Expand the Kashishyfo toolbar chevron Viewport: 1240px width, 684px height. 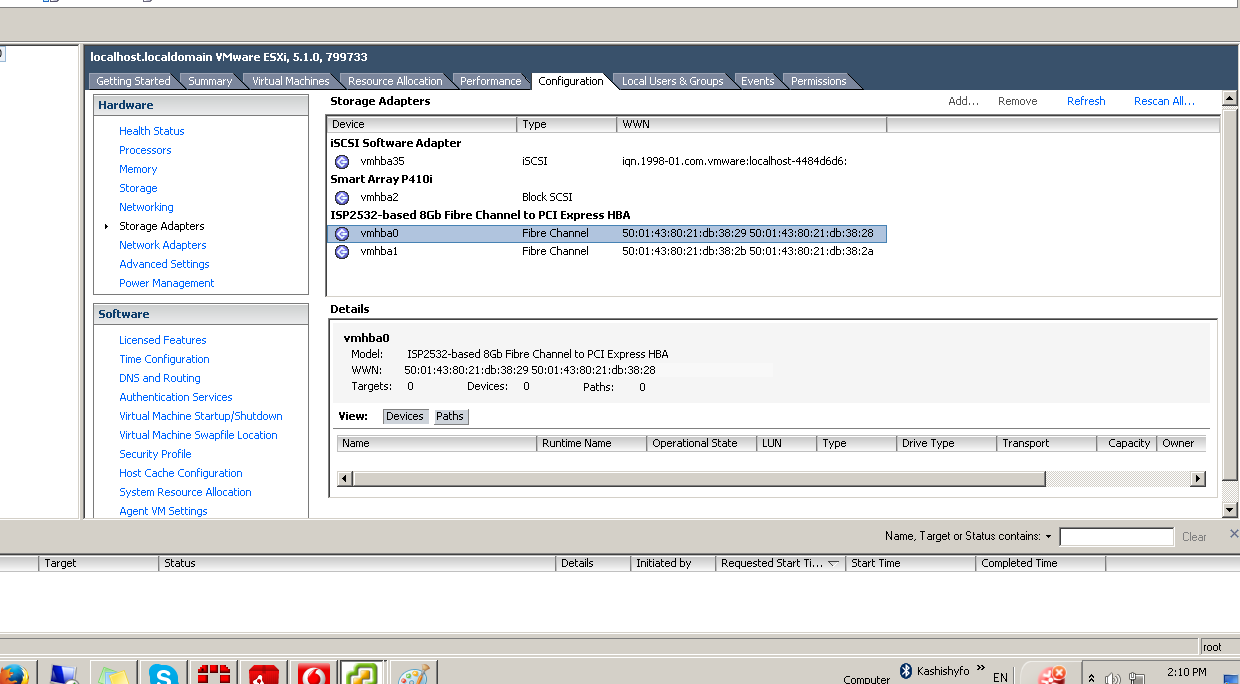pos(981,668)
